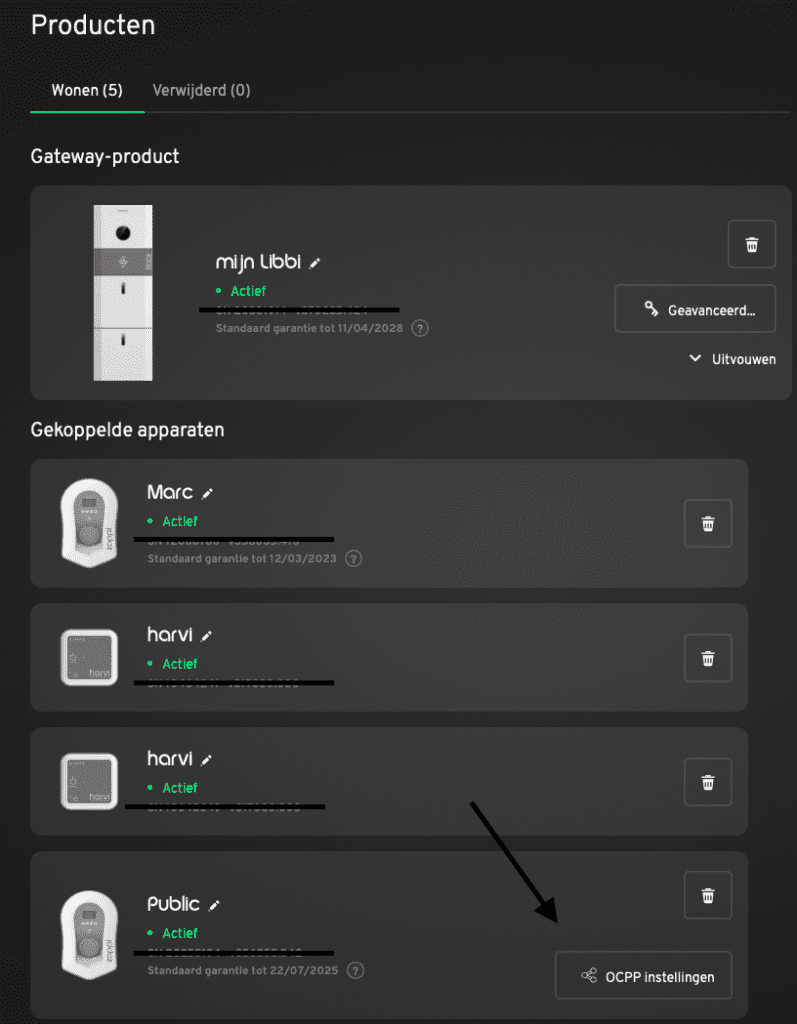The image size is (797, 1024).
Task: Switch to the Verwijderd (0) tab
Action: [x=201, y=90]
